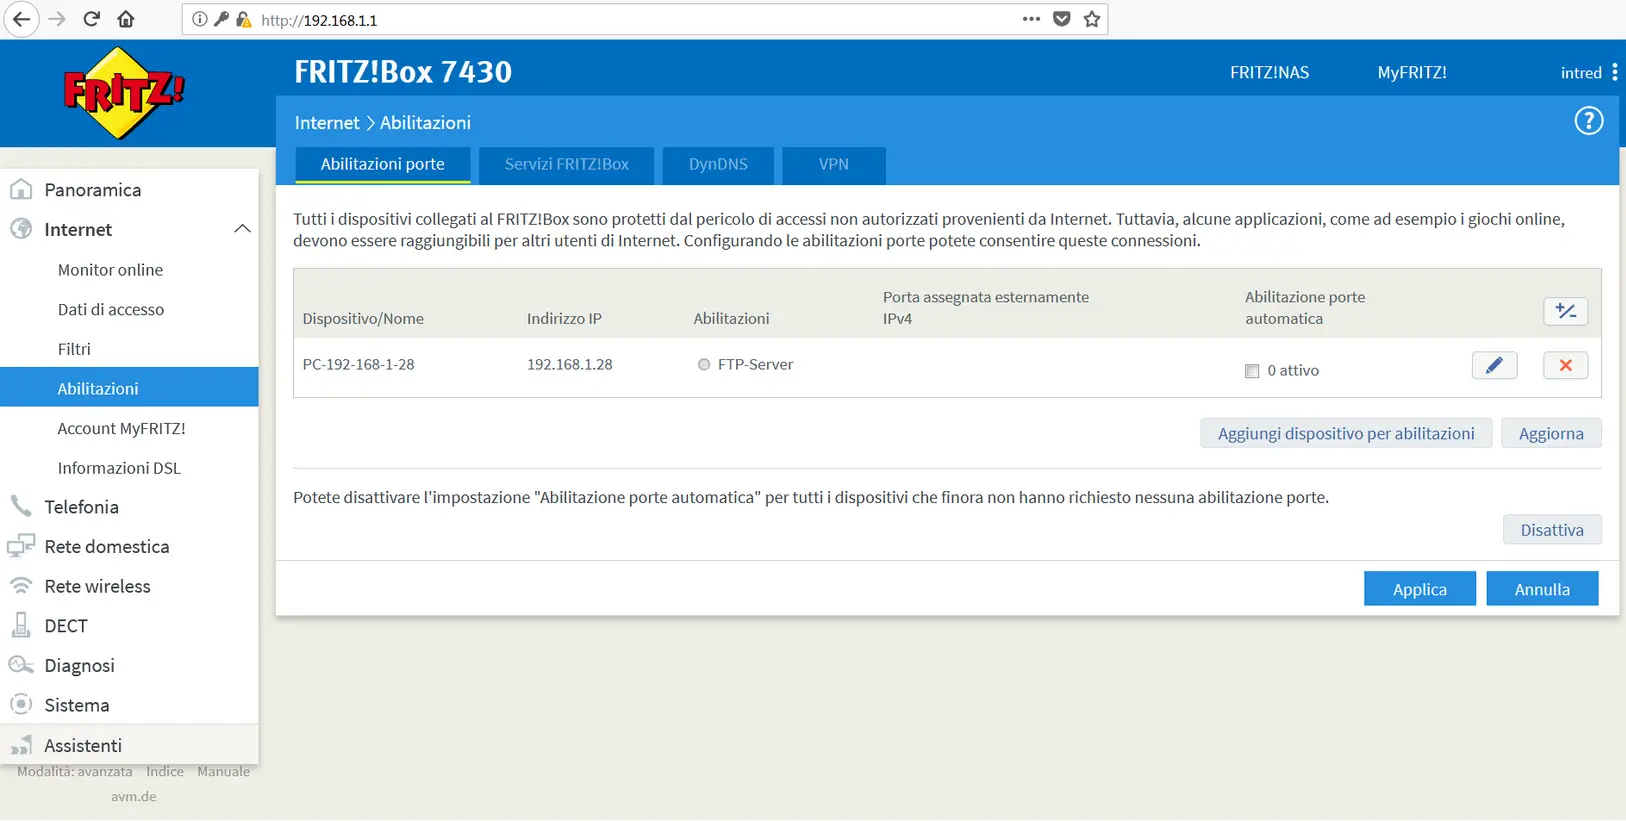This screenshot has width=1626, height=821.
Task: Open Dati di accesso in the sidebar
Action: [x=111, y=309]
